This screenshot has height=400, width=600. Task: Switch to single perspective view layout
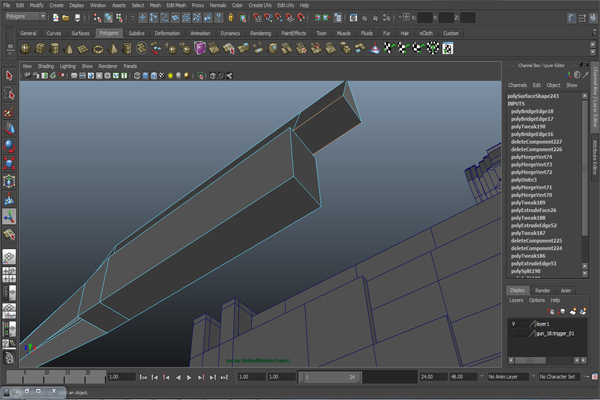(x=9, y=256)
